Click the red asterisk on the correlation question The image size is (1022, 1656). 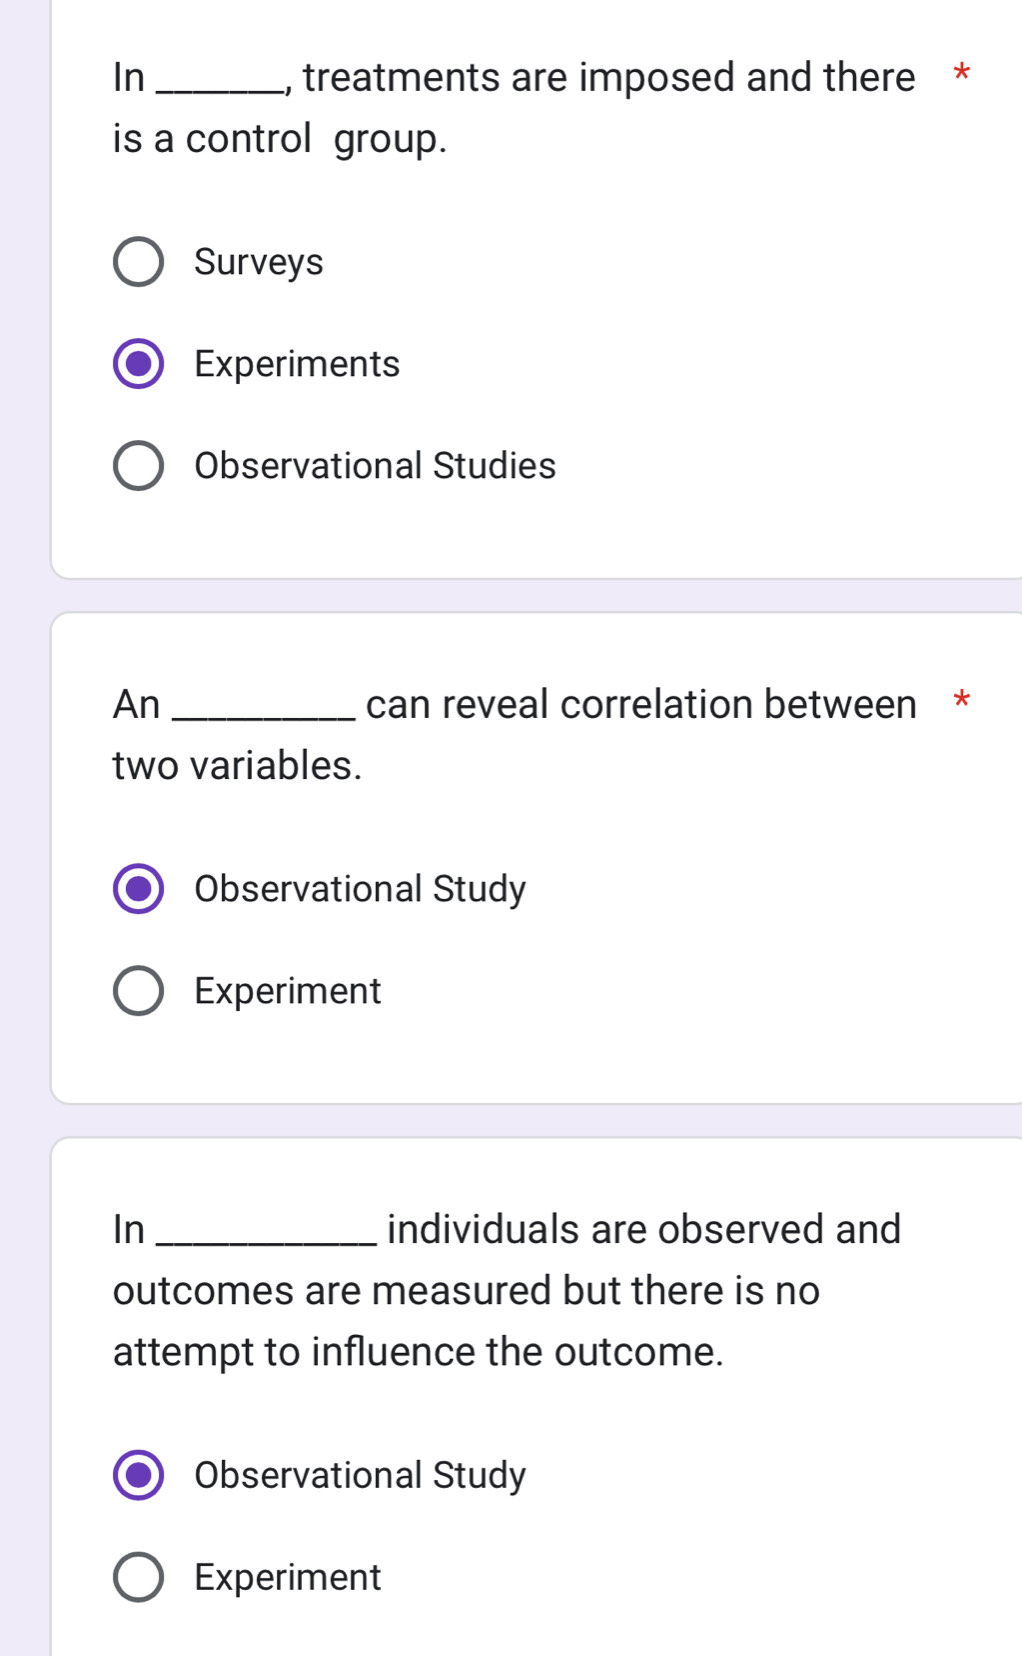961,701
